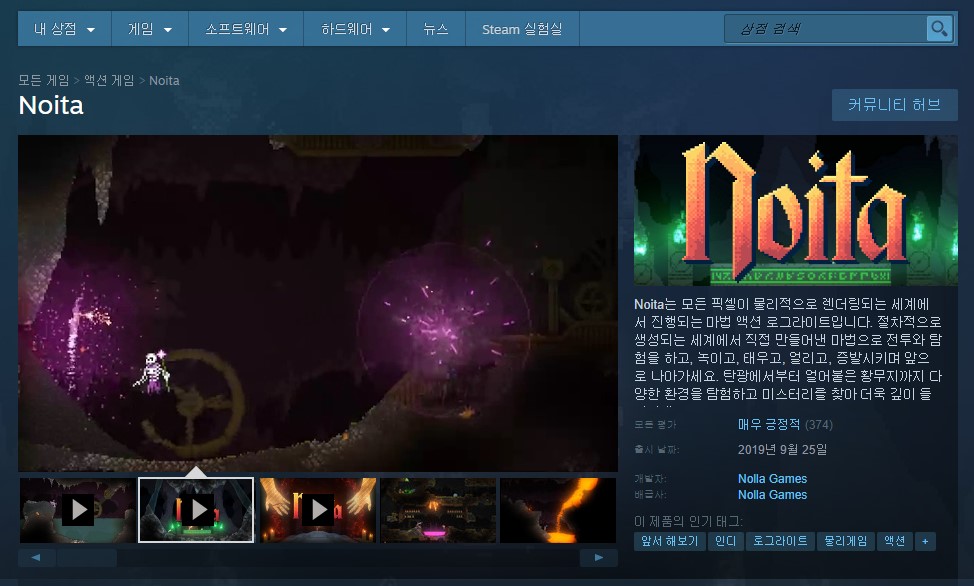Screen dimensions: 974x586
Task: Click the 매우 긍정적 review summary link
Action: [x=769, y=424]
